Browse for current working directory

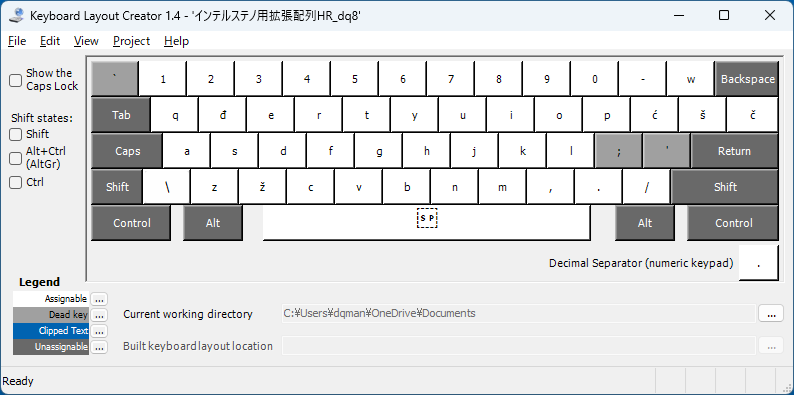(771, 314)
